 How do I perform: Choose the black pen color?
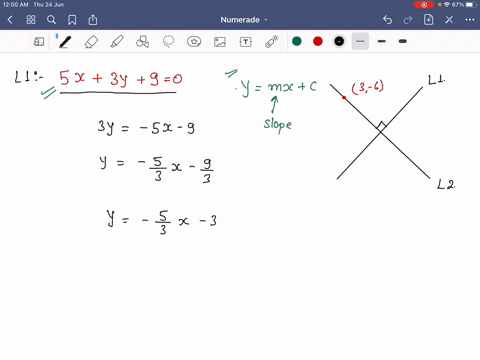(x=339, y=41)
